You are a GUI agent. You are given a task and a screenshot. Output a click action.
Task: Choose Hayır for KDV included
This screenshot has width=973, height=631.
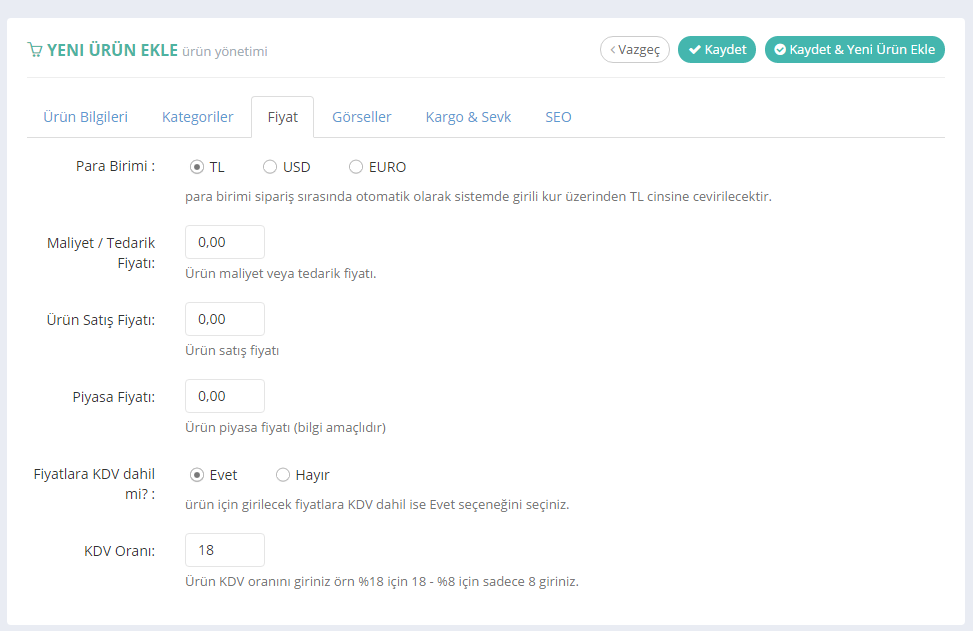pyautogui.click(x=283, y=475)
